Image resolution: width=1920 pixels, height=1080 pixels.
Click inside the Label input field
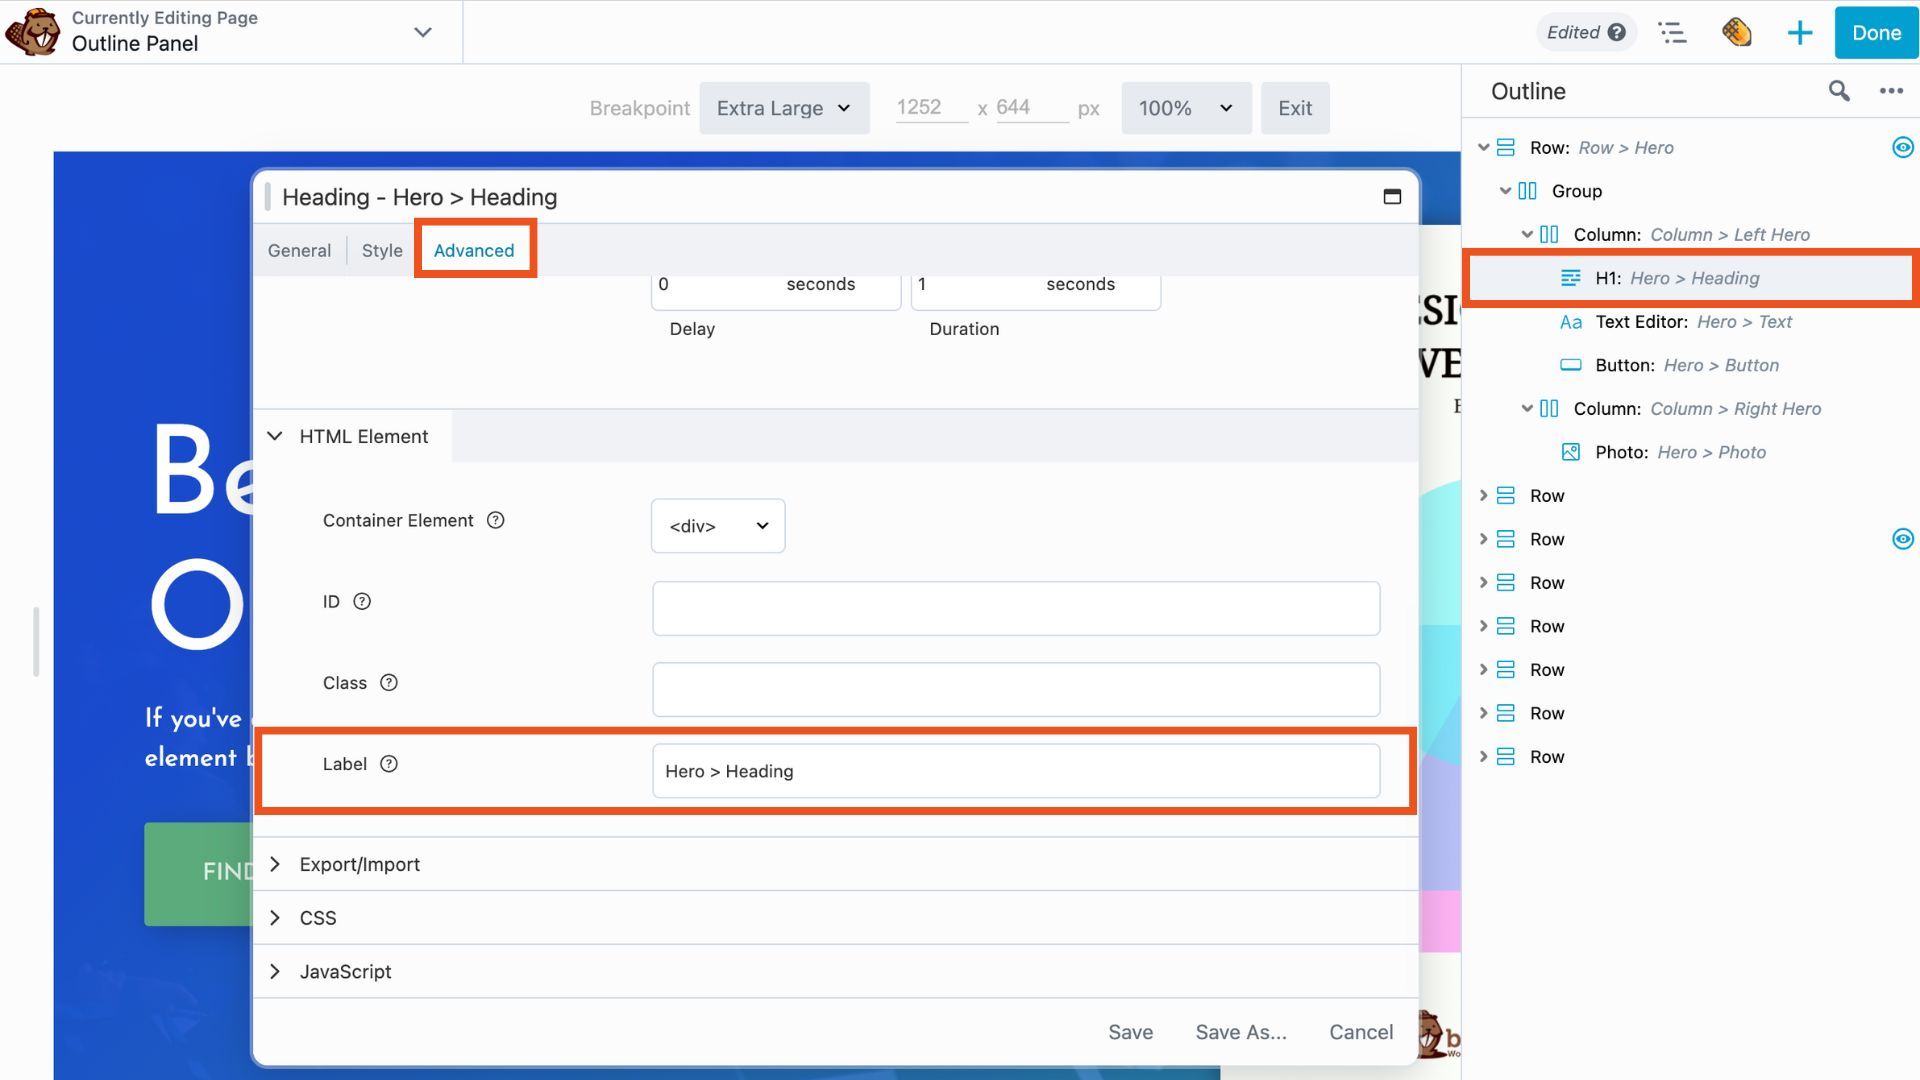point(1015,770)
